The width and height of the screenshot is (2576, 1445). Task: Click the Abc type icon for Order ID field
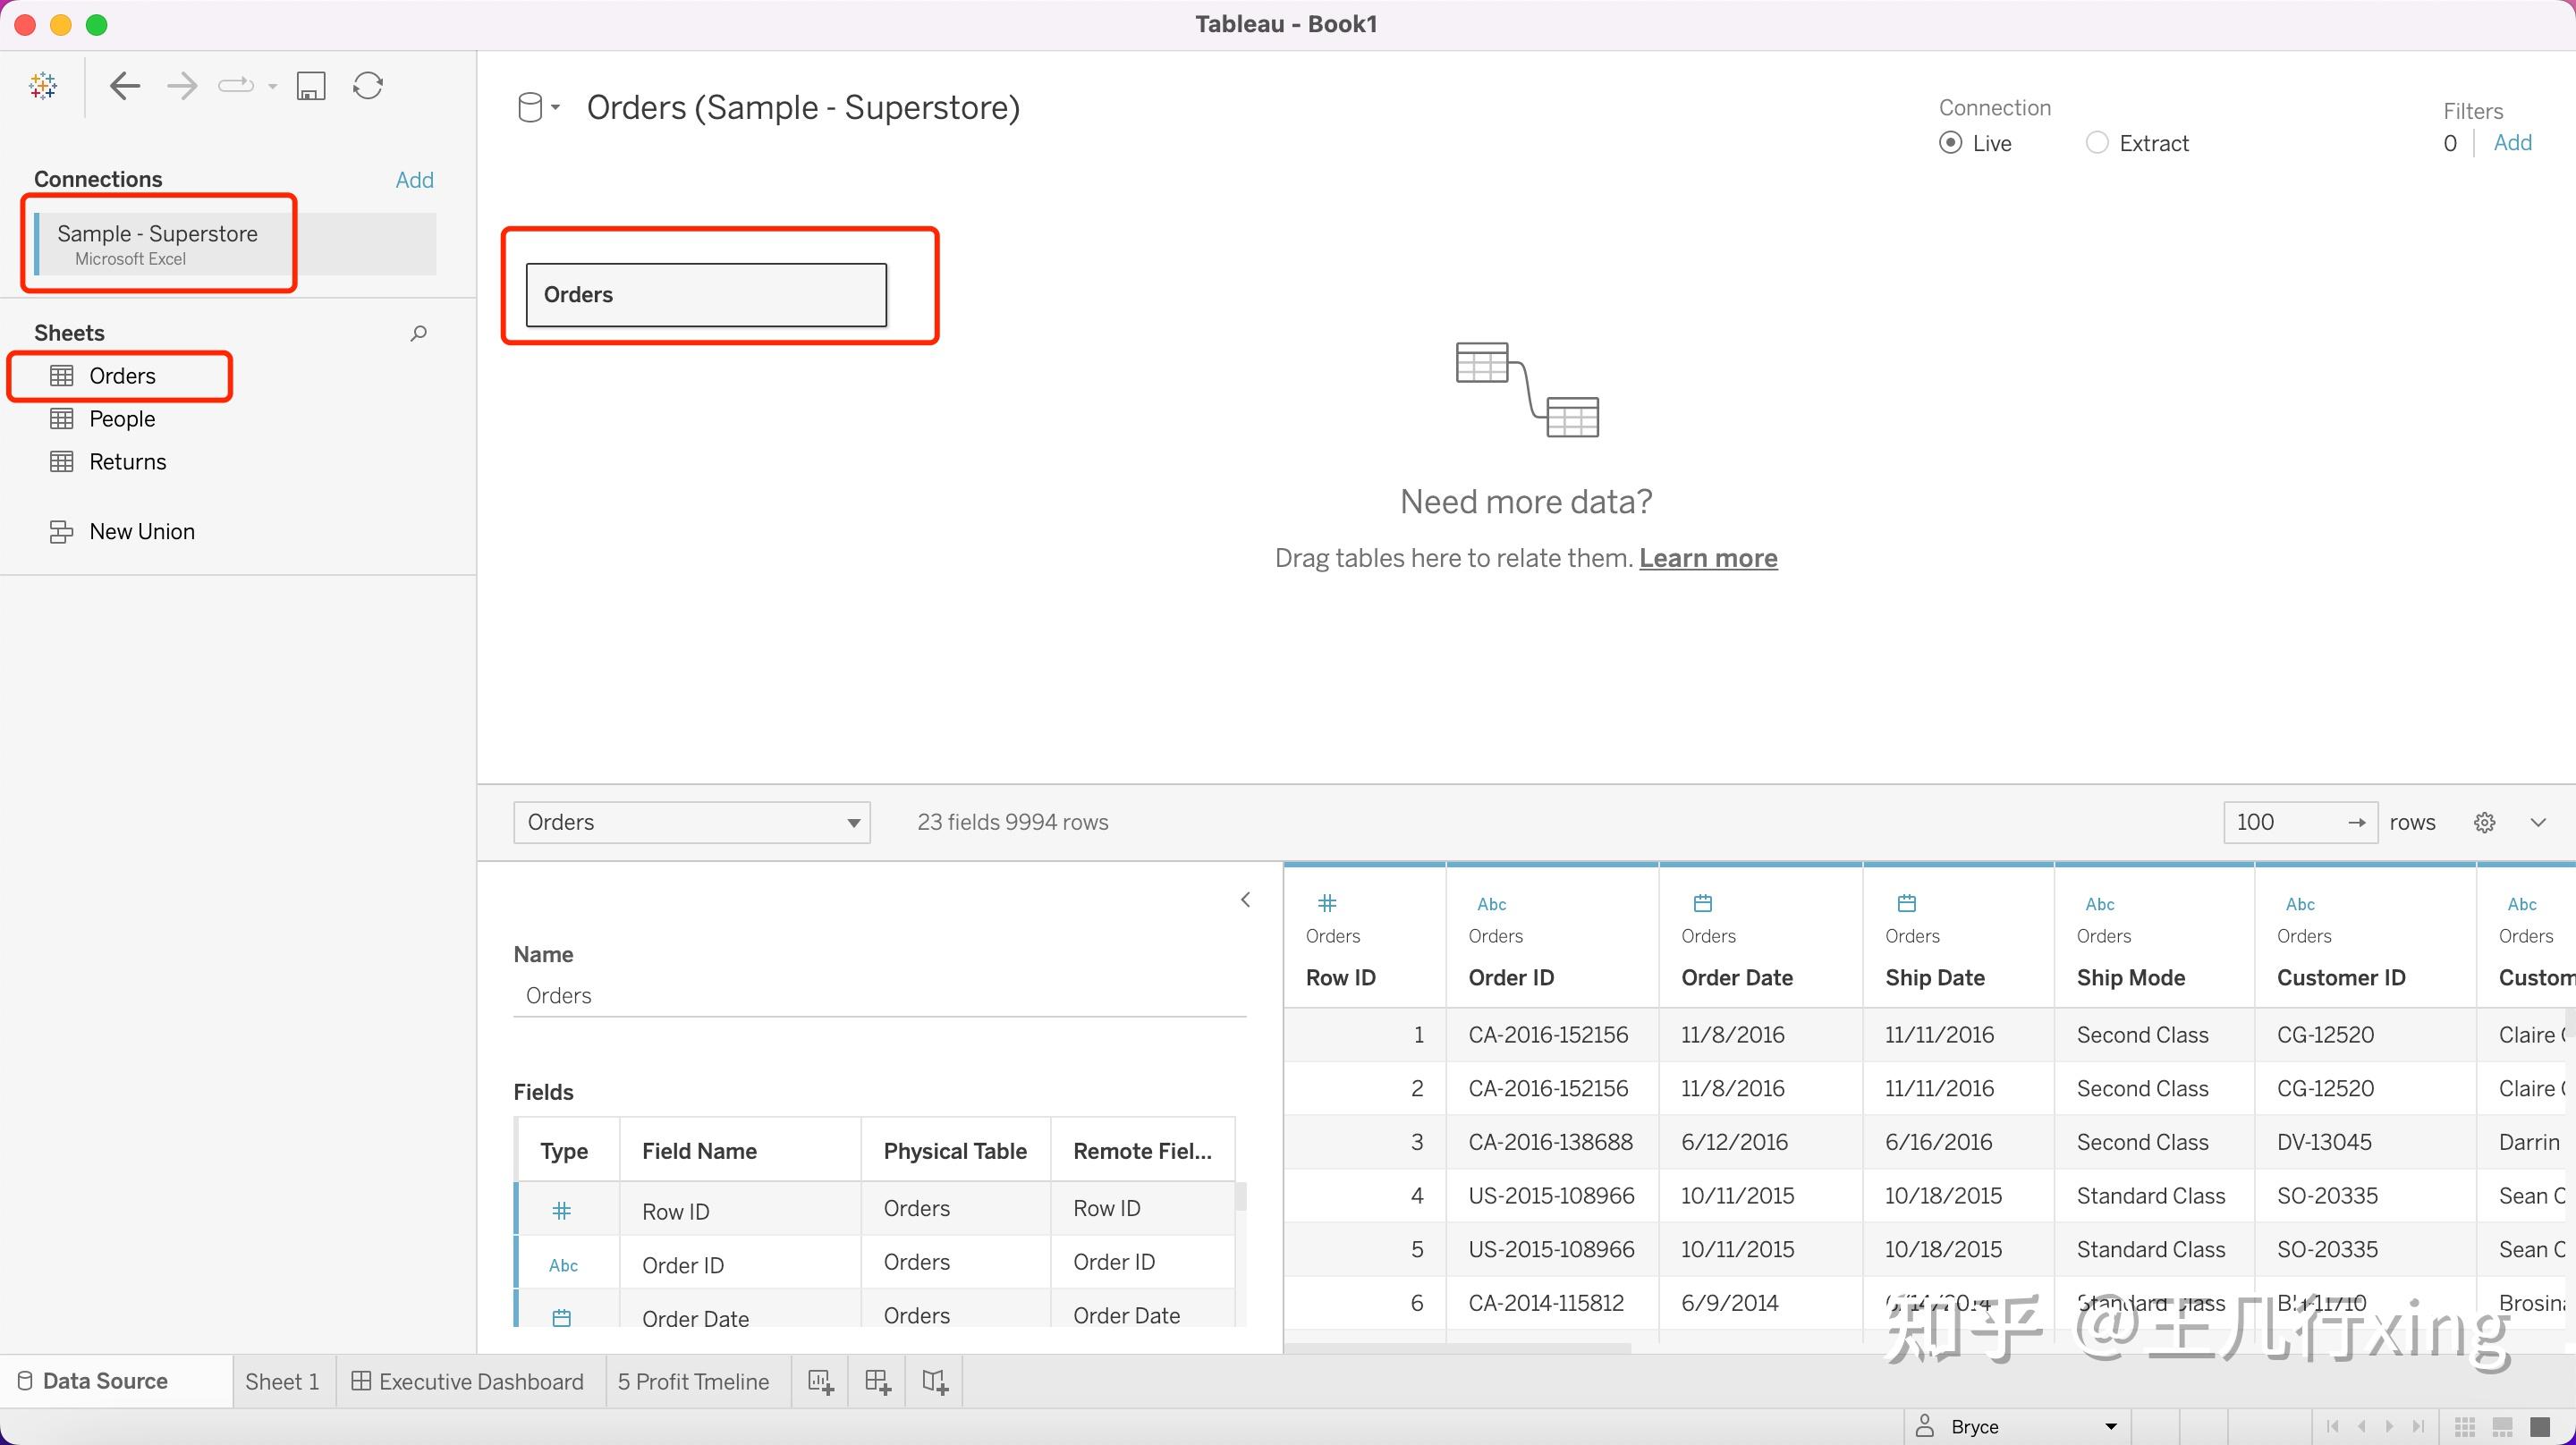tap(564, 1265)
